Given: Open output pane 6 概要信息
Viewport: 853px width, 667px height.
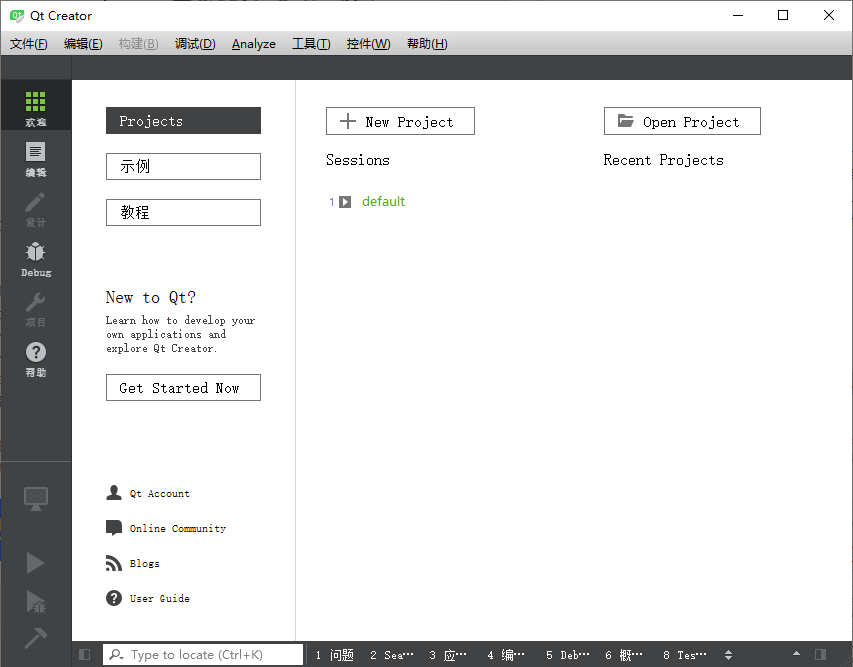Looking at the screenshot, I should coord(624,654).
